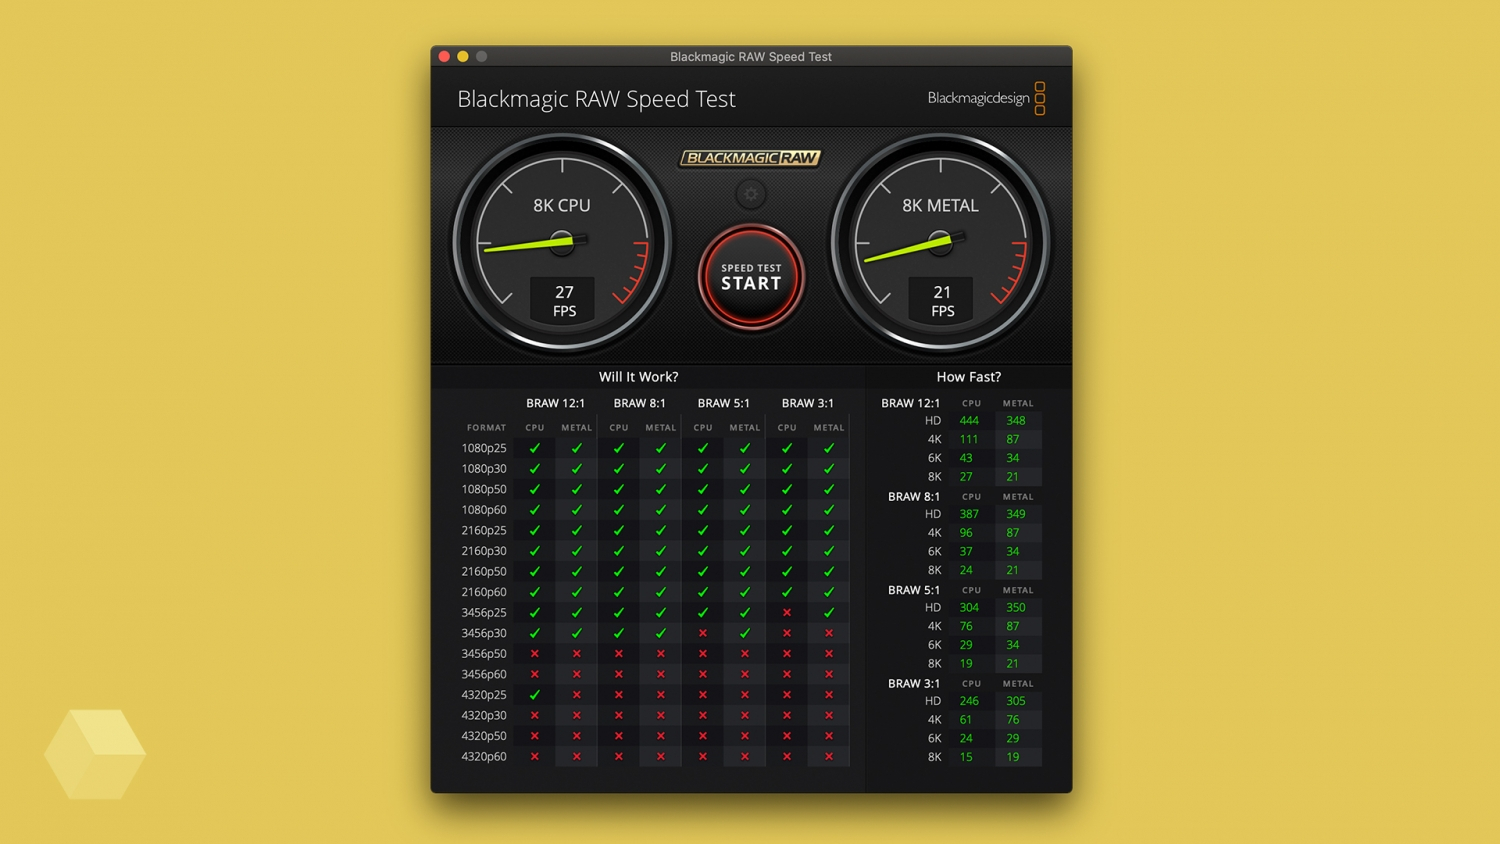
Task: Click the 2160p50 BRAW 12:1 METAL checkmark
Action: 577,572
